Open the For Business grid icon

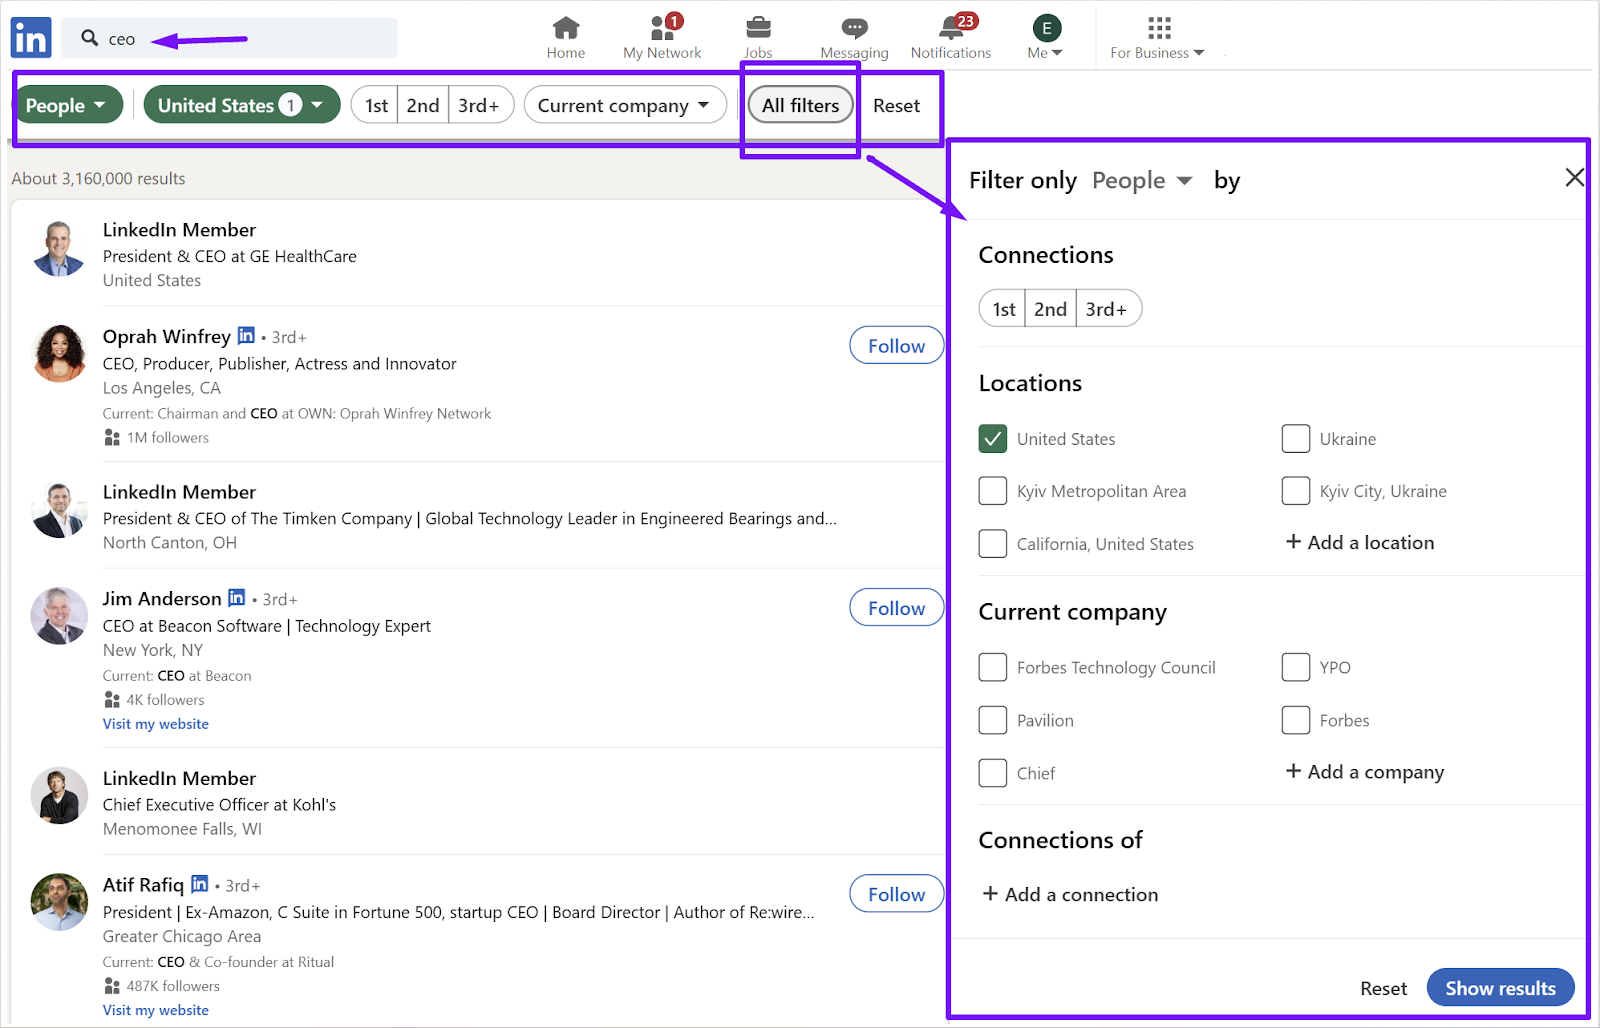(1158, 28)
